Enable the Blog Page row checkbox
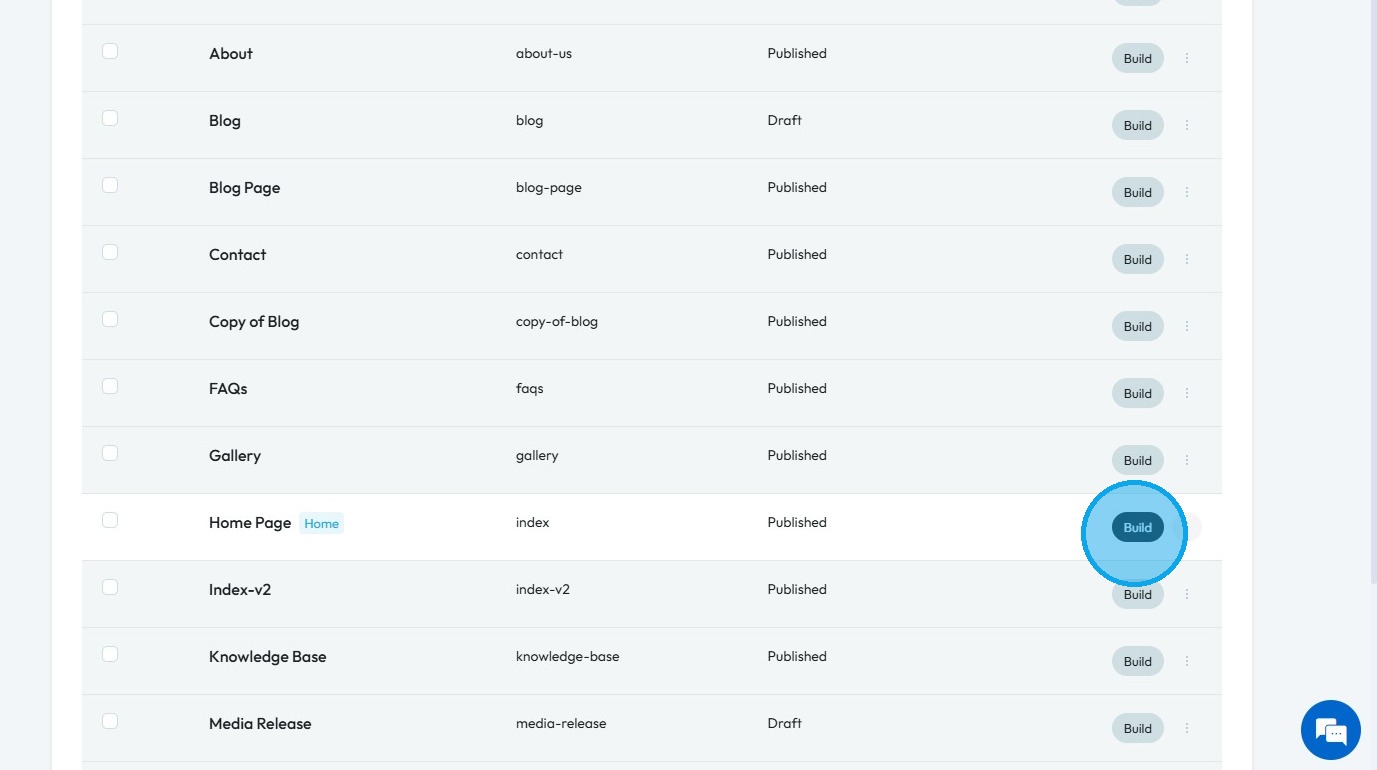 click(110, 185)
